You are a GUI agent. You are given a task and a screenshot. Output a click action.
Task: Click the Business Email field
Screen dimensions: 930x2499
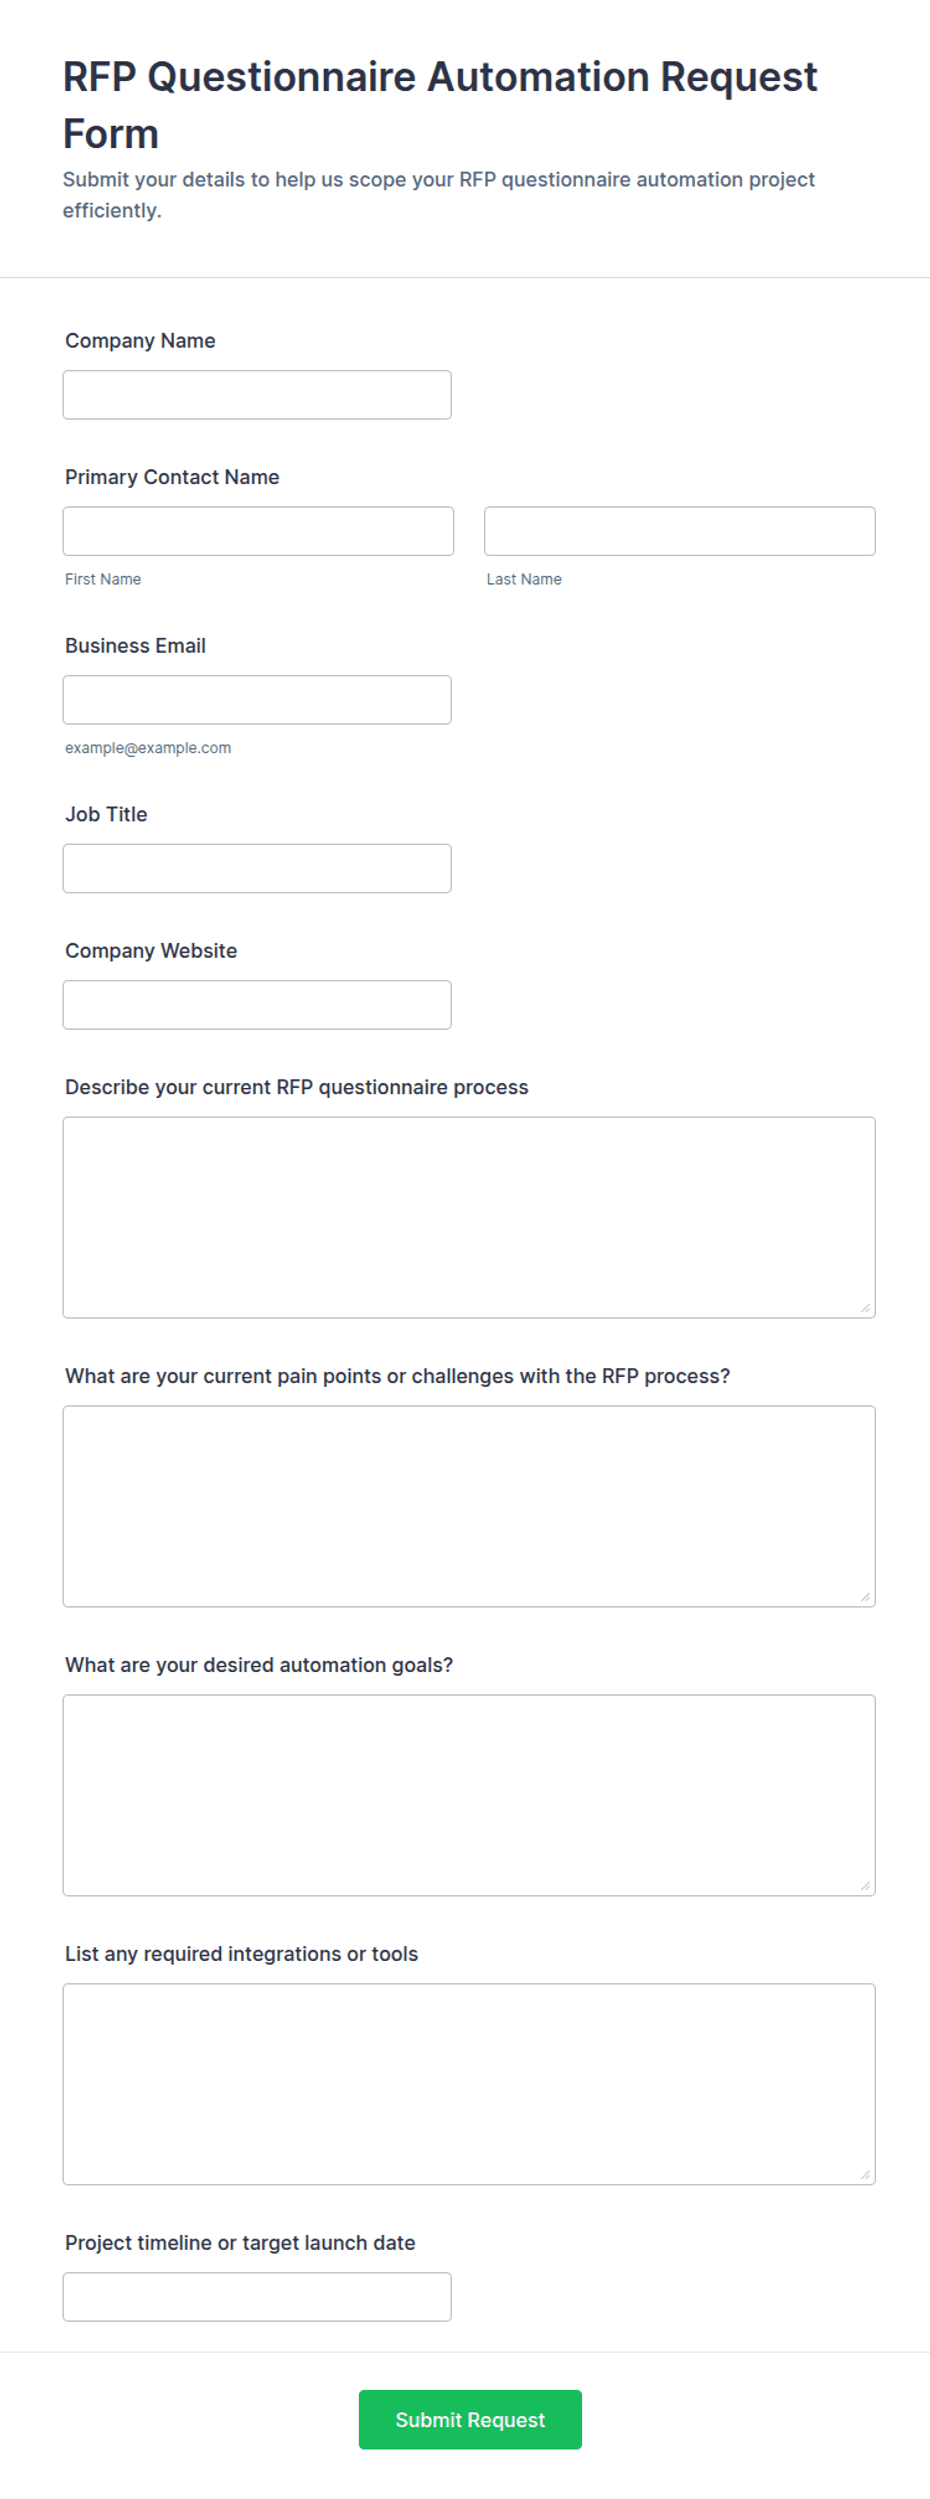pos(257,700)
